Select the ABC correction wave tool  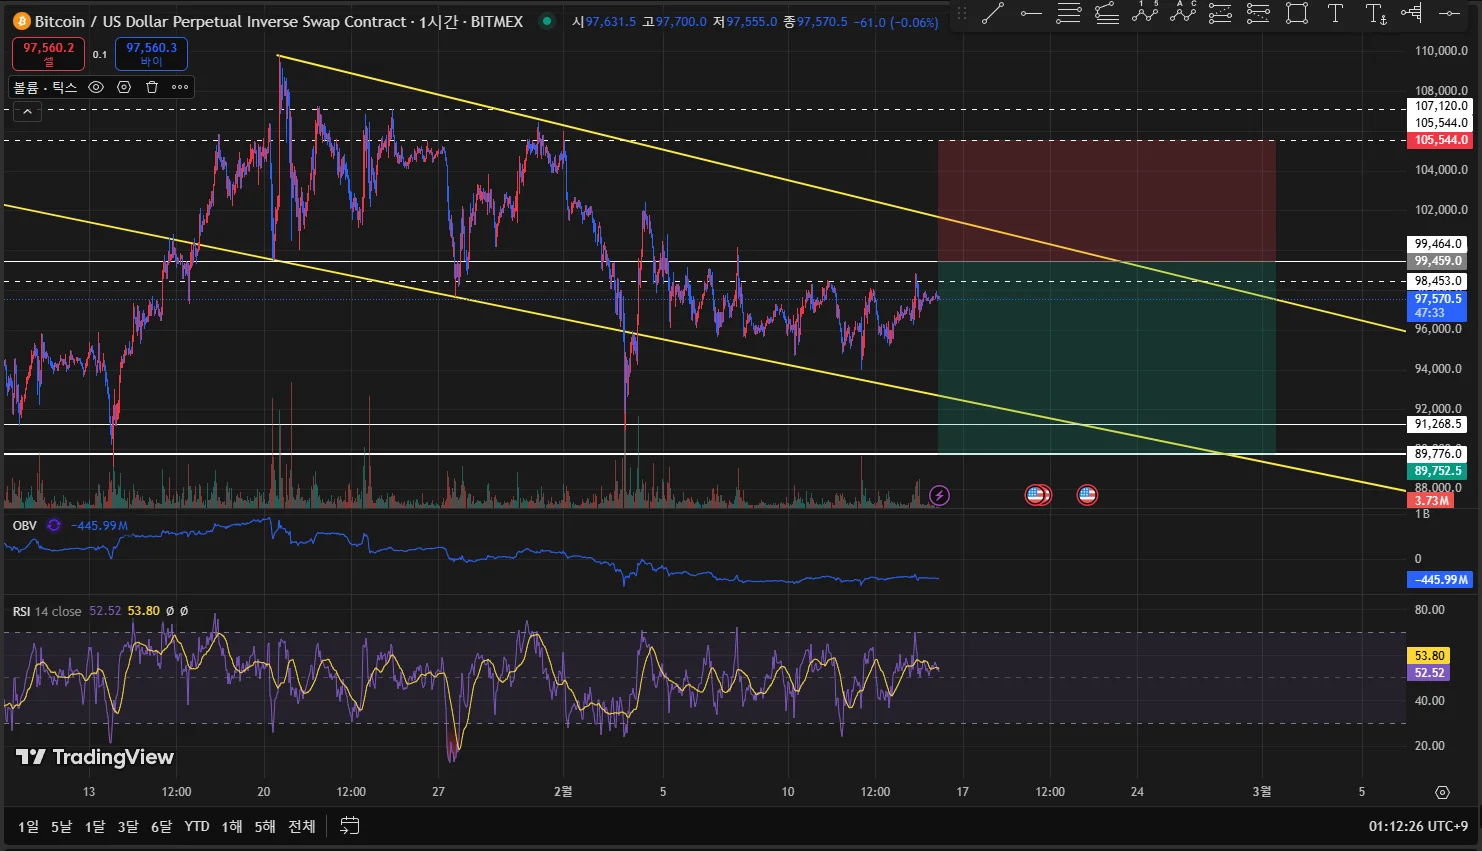[1183, 14]
